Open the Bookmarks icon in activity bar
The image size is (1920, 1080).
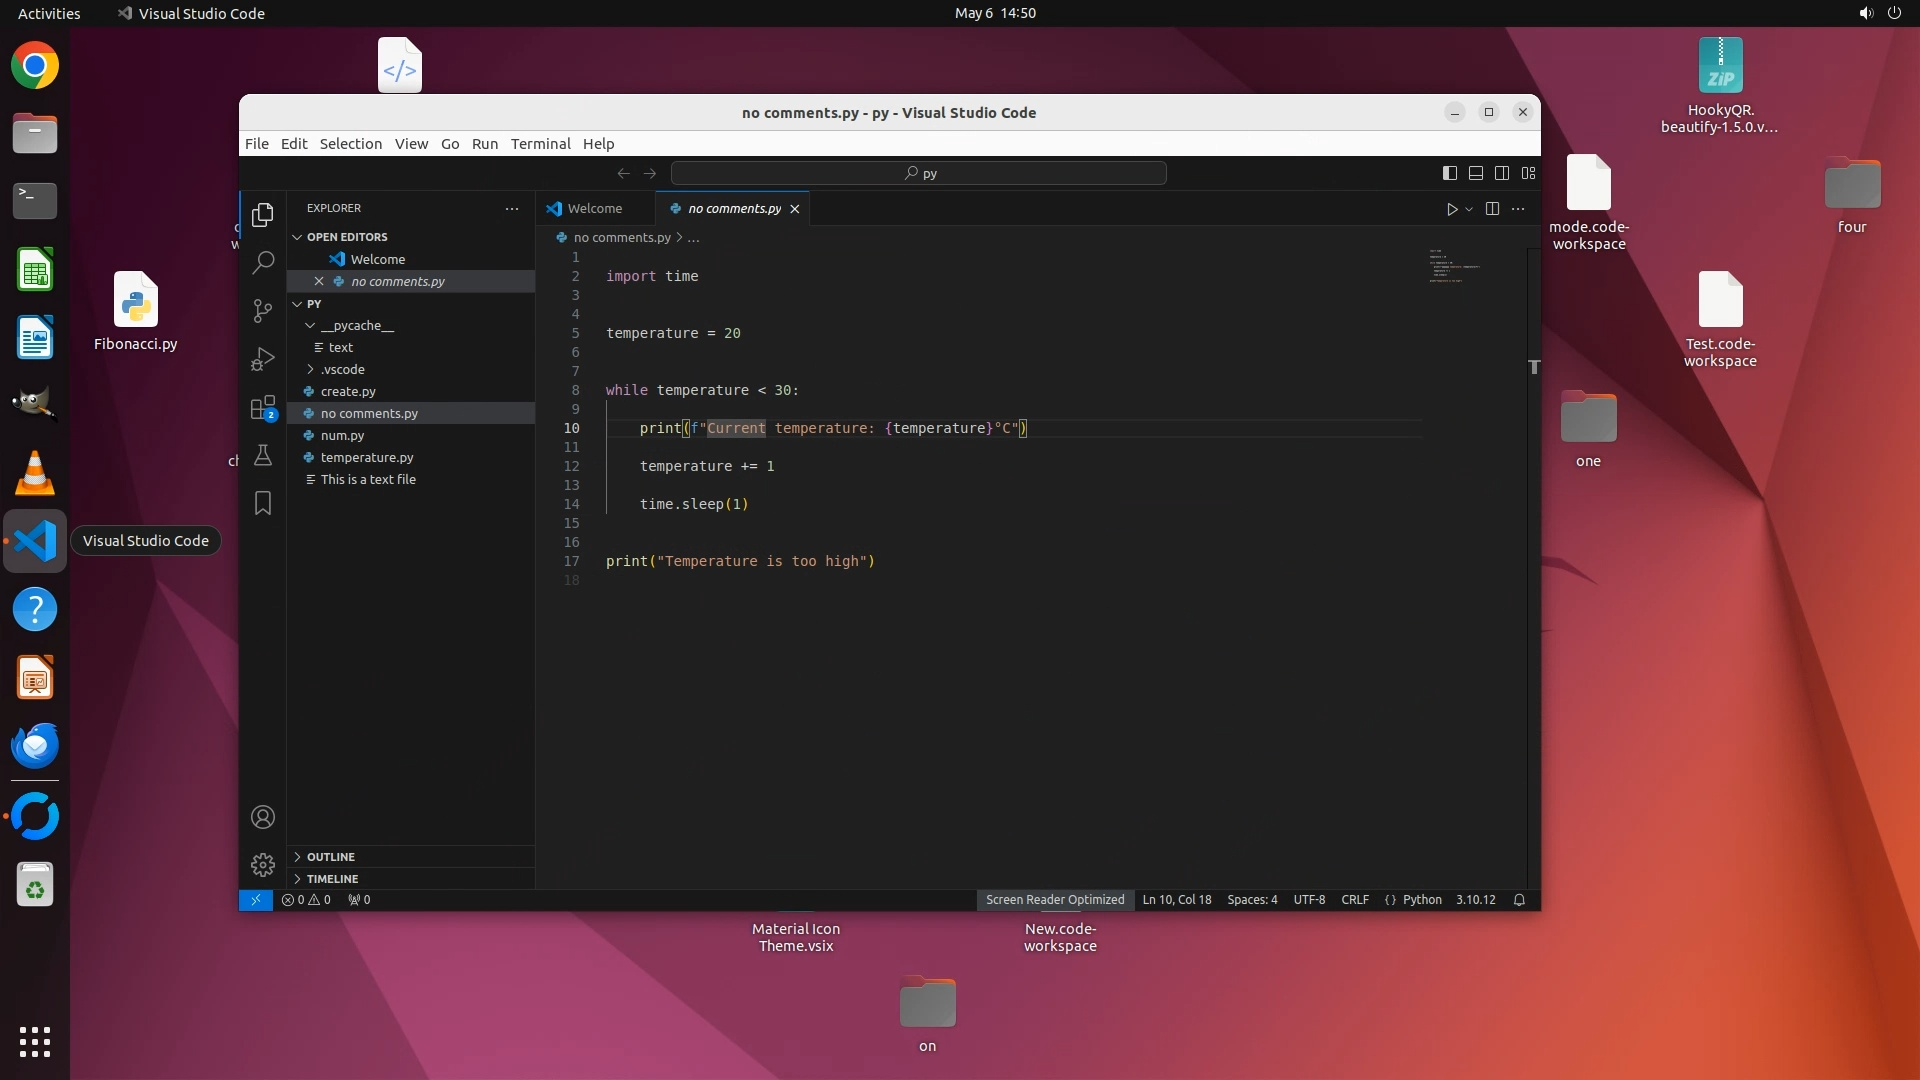[x=263, y=503]
